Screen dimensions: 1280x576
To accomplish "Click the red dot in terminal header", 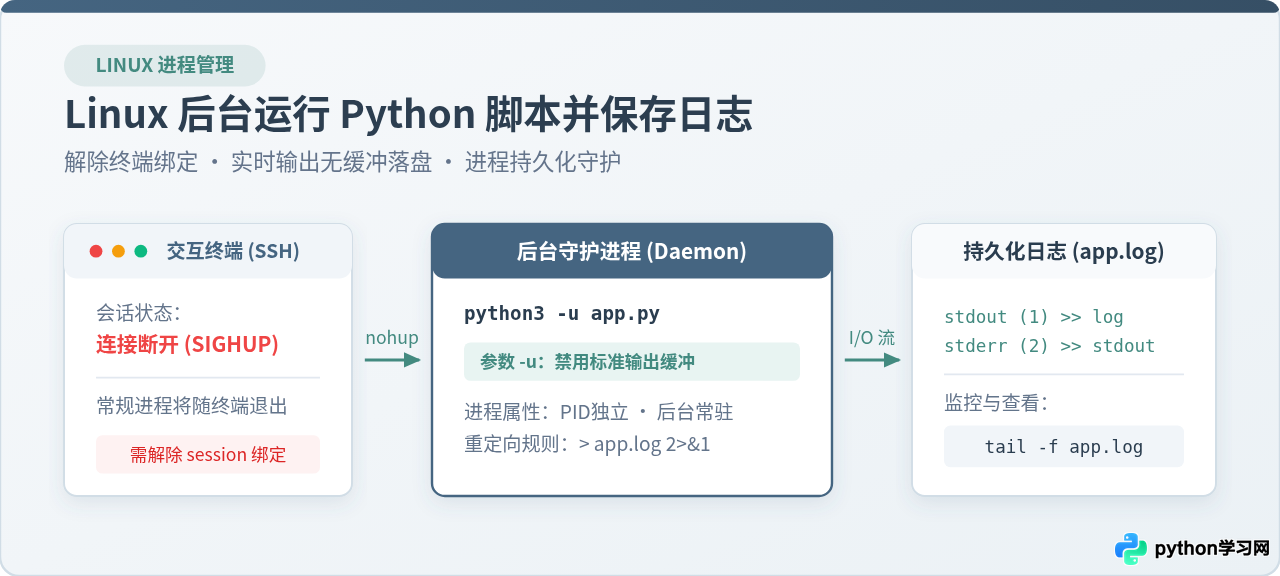I will [x=96, y=251].
